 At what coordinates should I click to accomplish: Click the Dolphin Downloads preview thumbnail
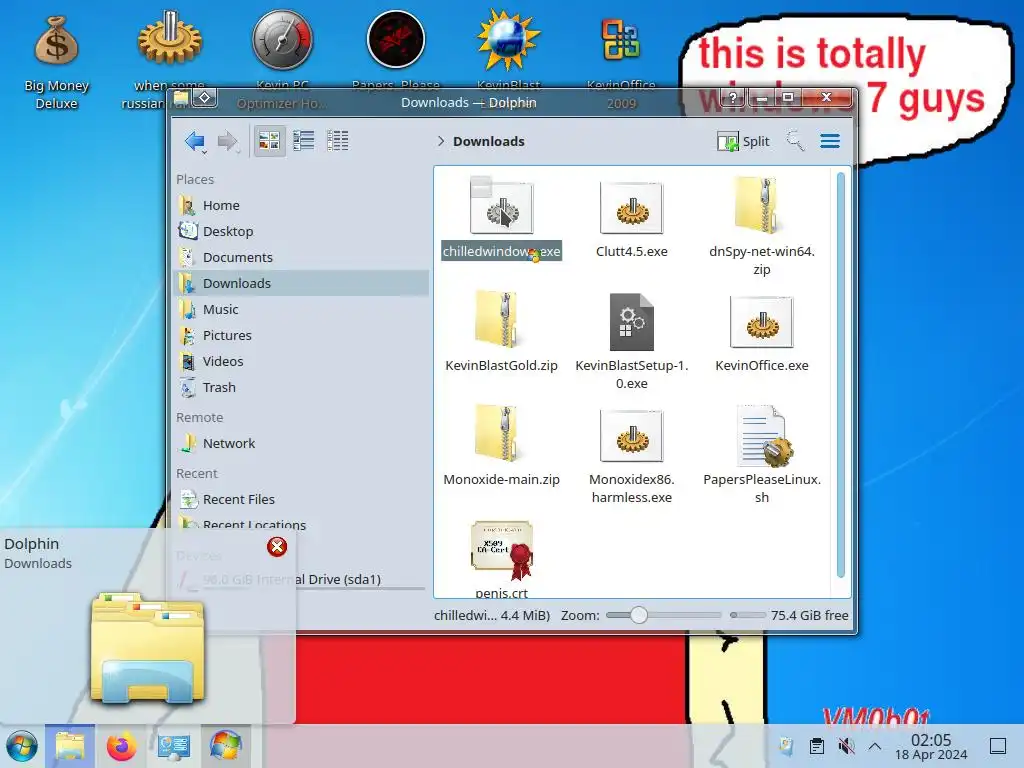[x=148, y=647]
